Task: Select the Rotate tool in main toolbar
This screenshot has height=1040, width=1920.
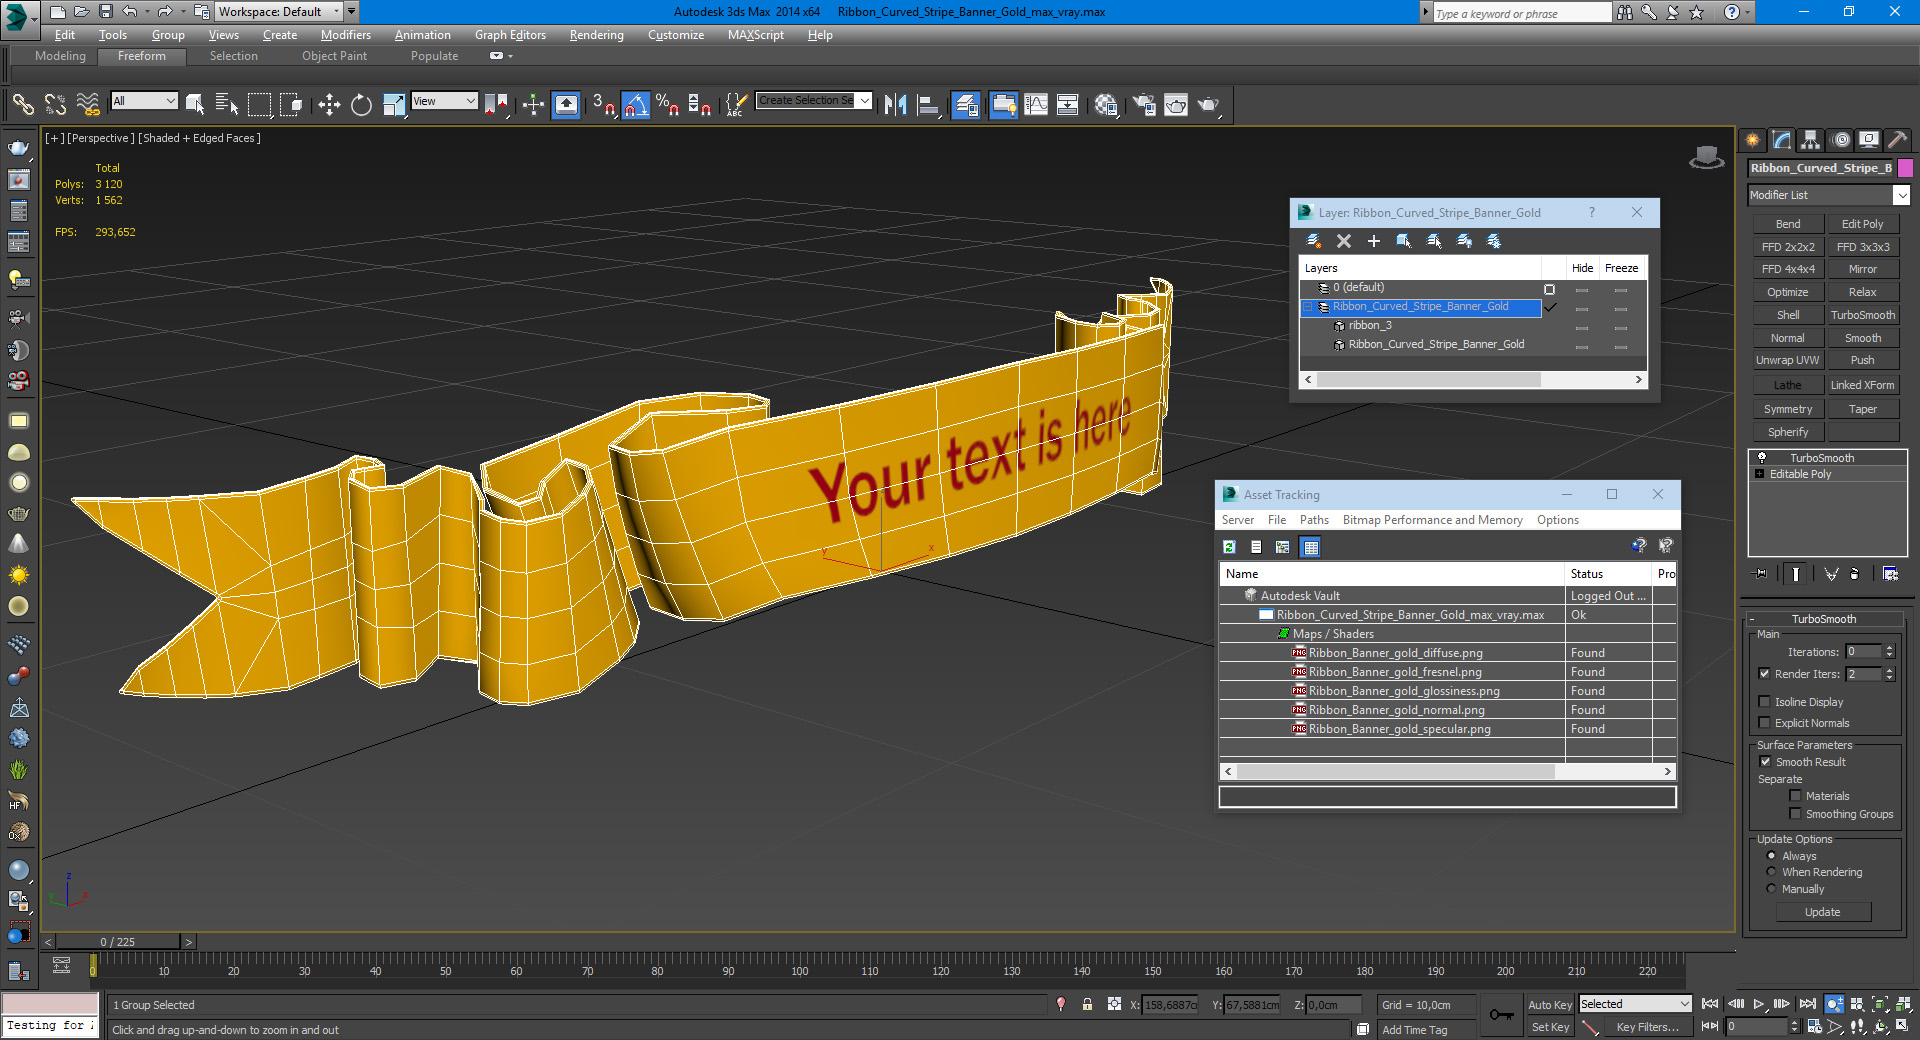Action: [x=361, y=105]
